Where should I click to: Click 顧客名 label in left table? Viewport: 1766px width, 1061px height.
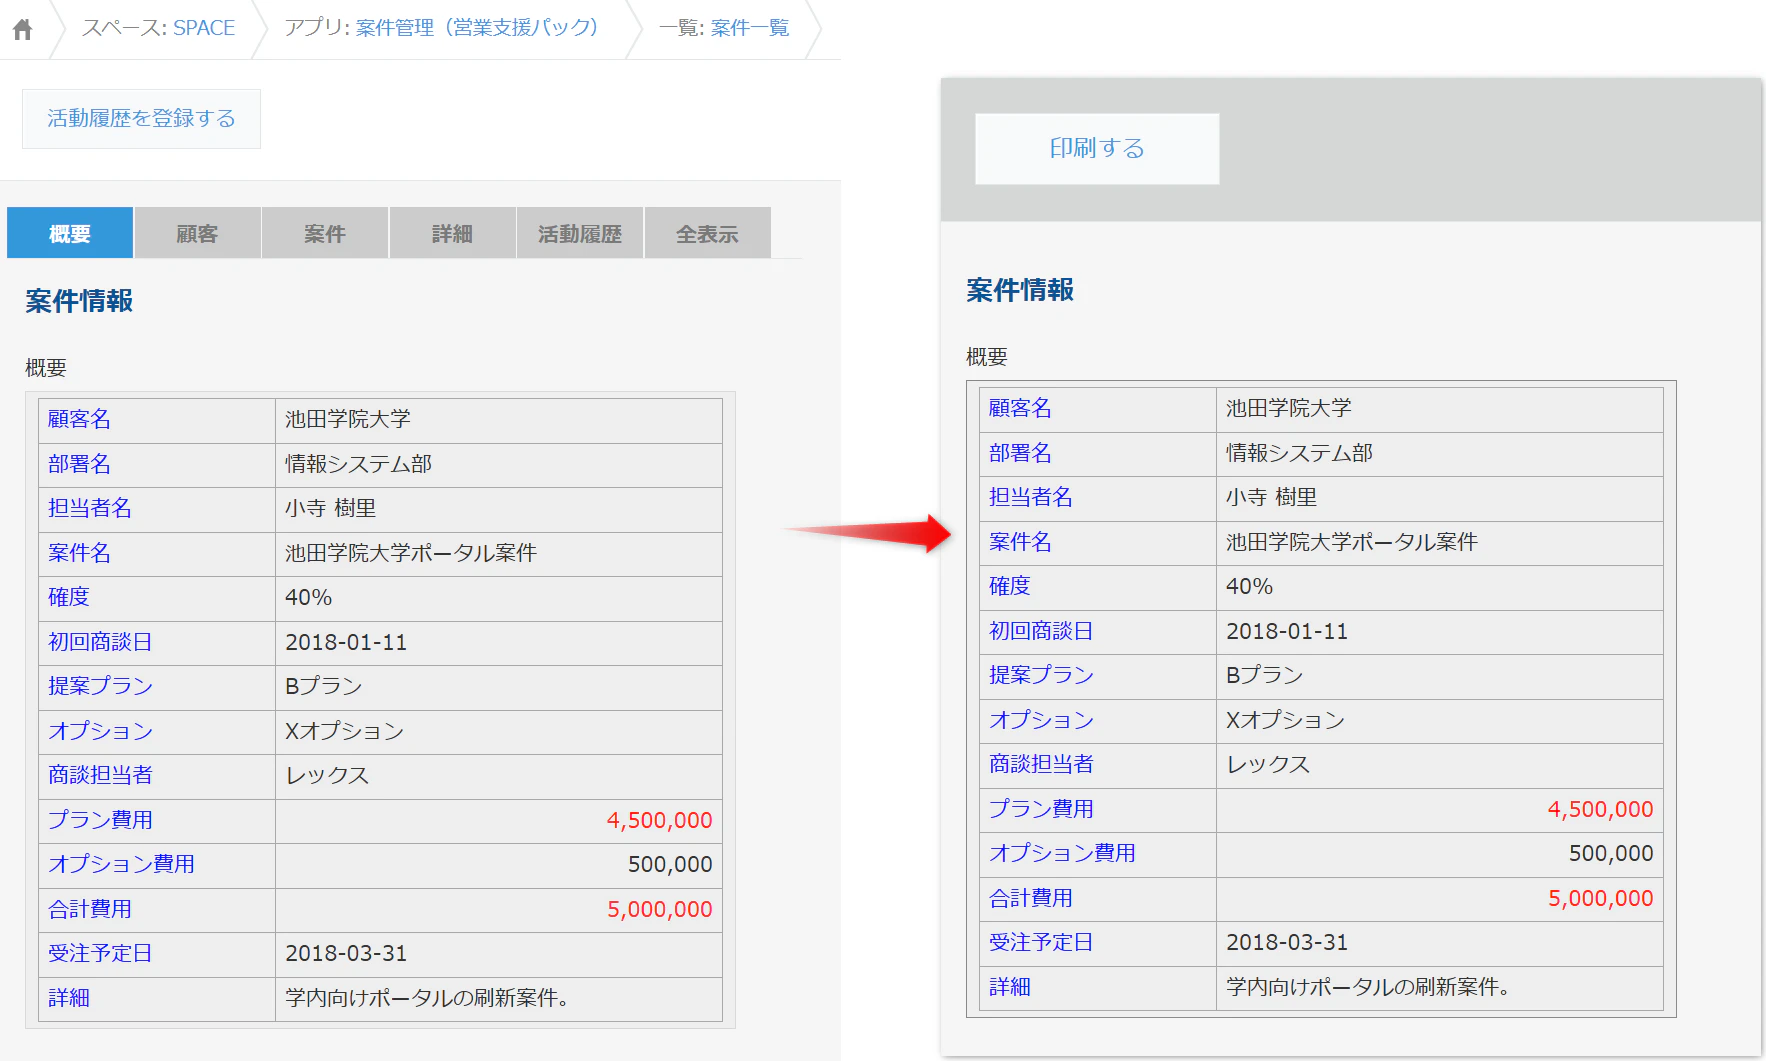point(80,419)
